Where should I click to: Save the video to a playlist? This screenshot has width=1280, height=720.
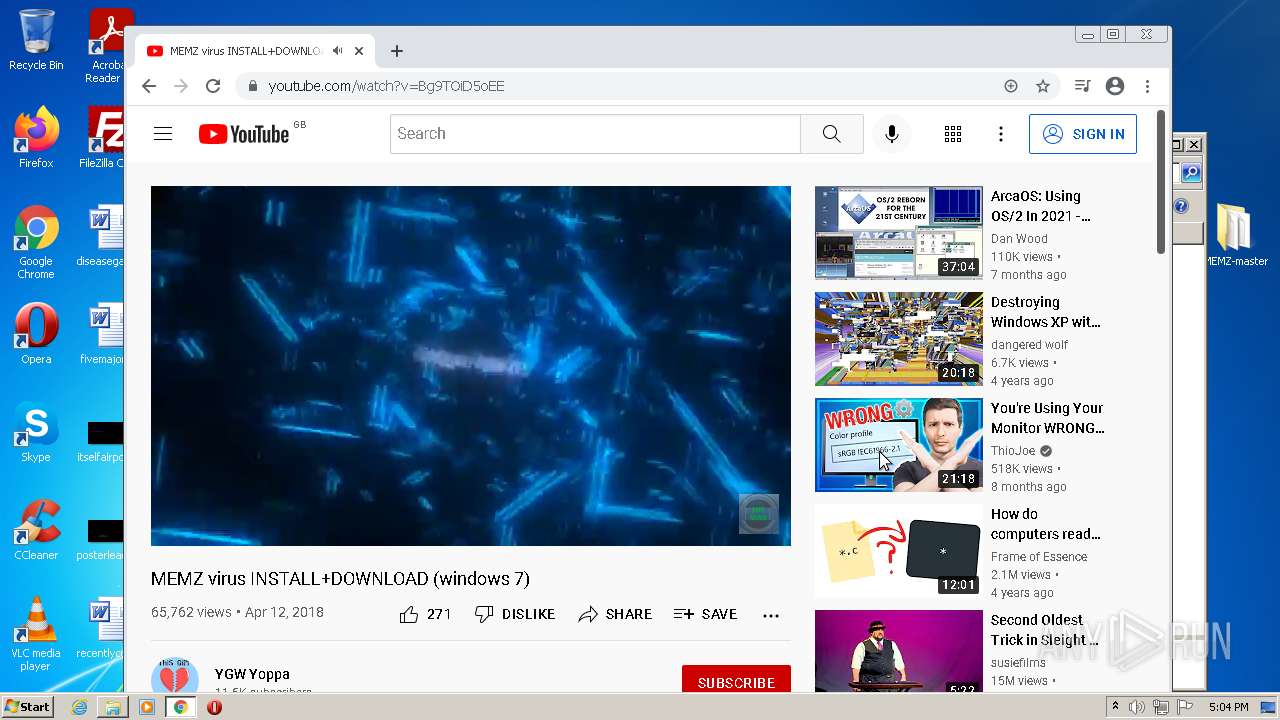705,614
